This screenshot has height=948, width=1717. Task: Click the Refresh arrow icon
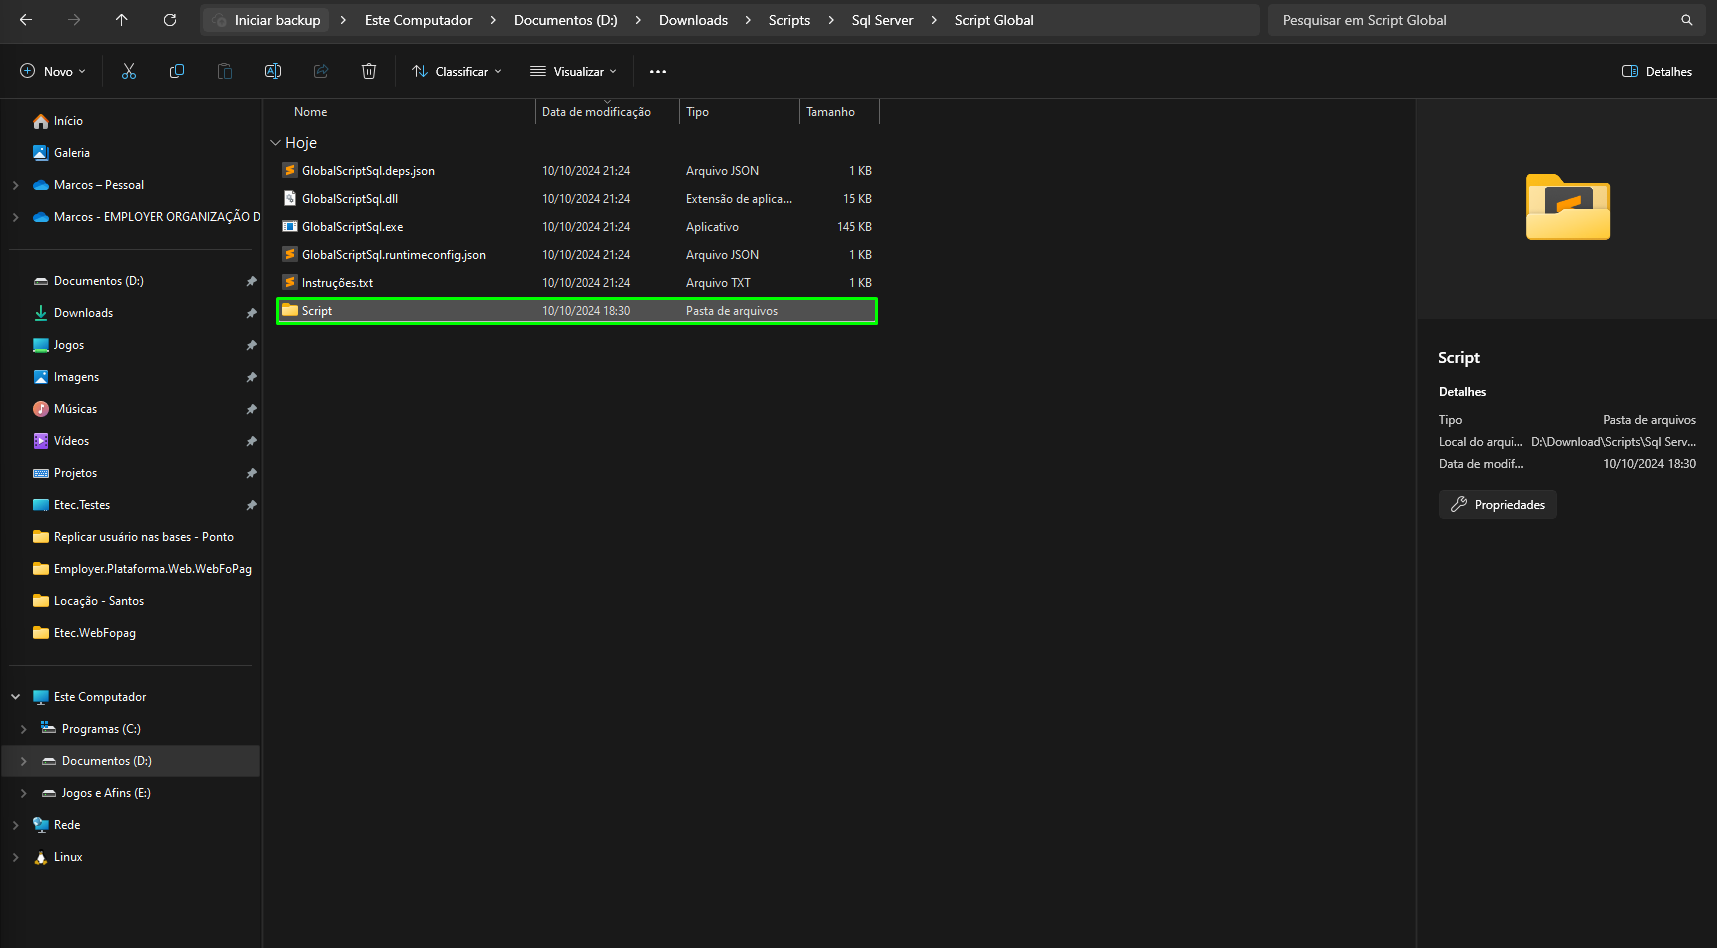[x=170, y=20]
